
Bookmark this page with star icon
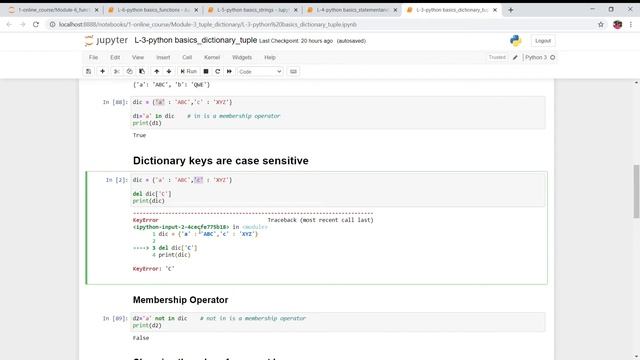point(601,24)
